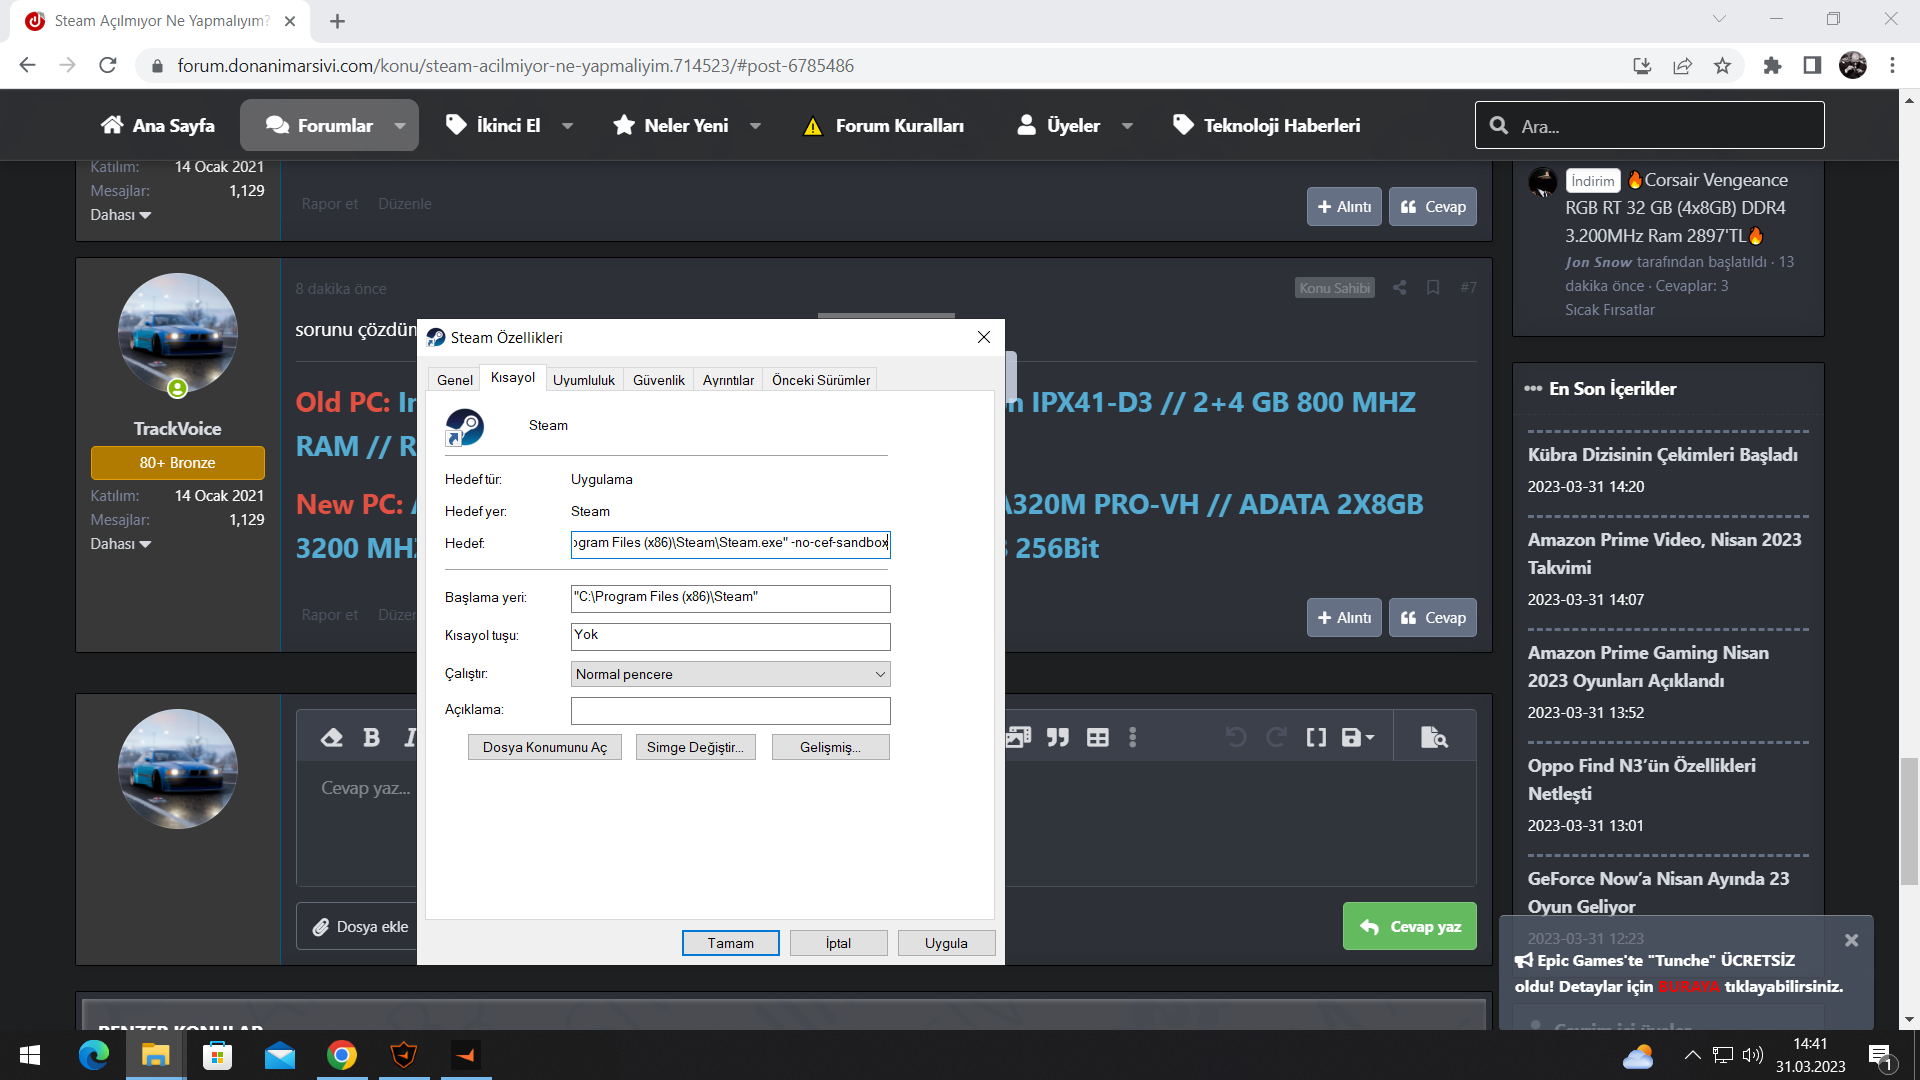Click the Ana Sayfa home icon
Image resolution: width=1920 pixels, height=1080 pixels.
[x=112, y=125]
